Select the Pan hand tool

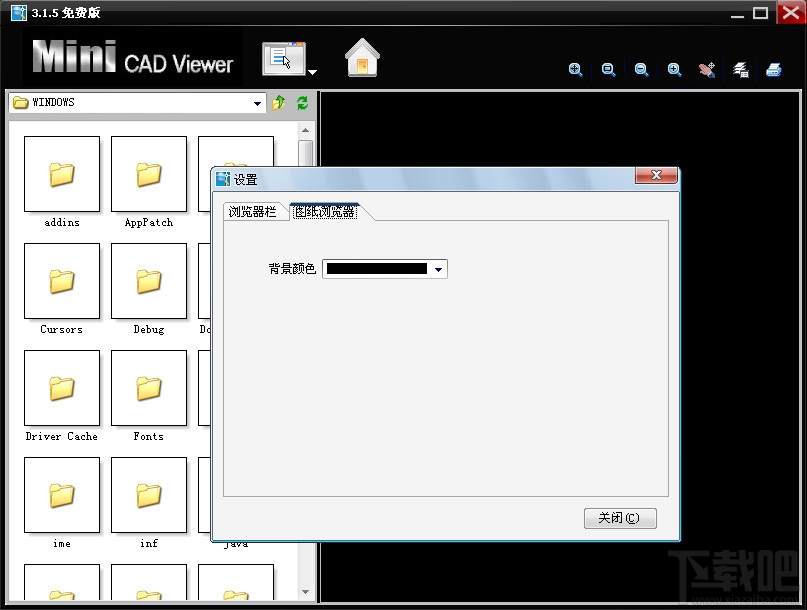click(708, 70)
